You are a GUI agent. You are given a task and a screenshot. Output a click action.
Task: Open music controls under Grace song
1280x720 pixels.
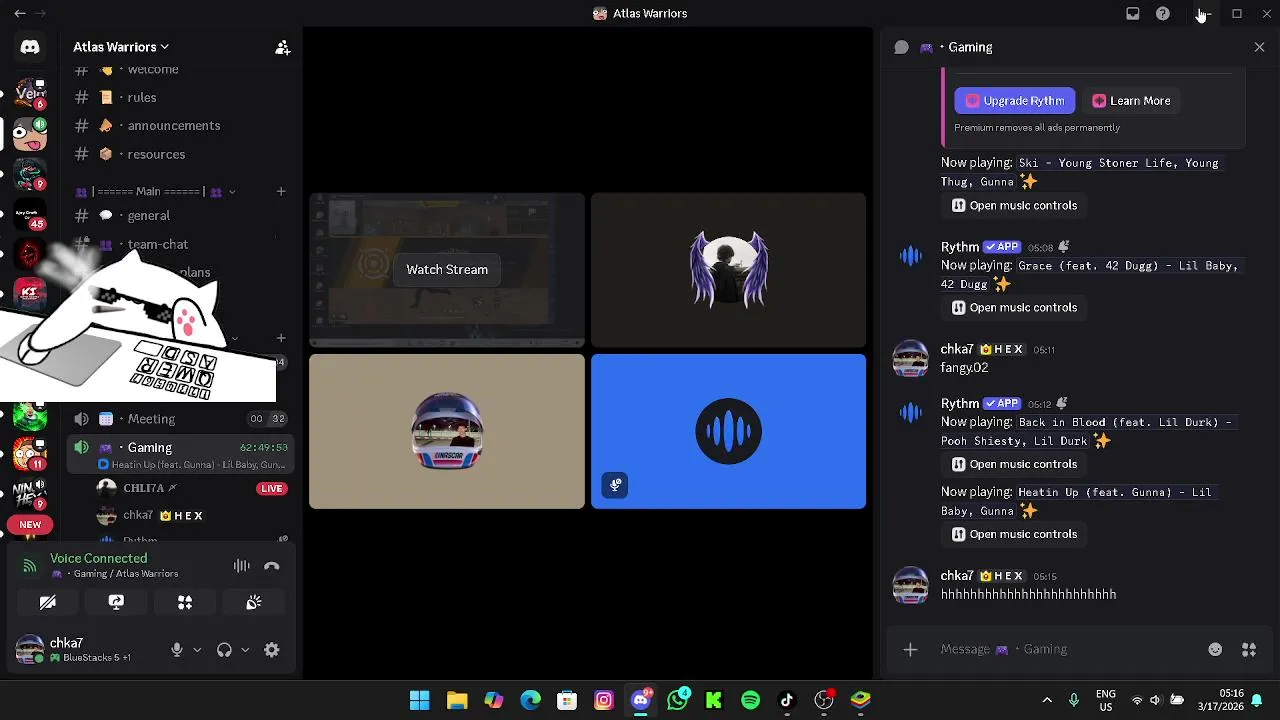1015,307
